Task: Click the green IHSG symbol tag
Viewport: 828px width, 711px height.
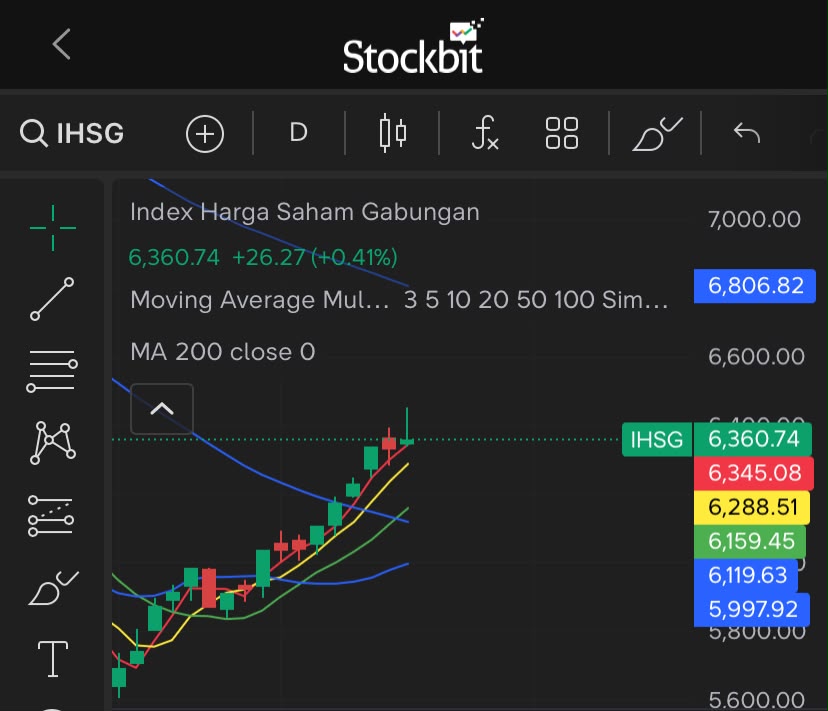Action: (656, 439)
